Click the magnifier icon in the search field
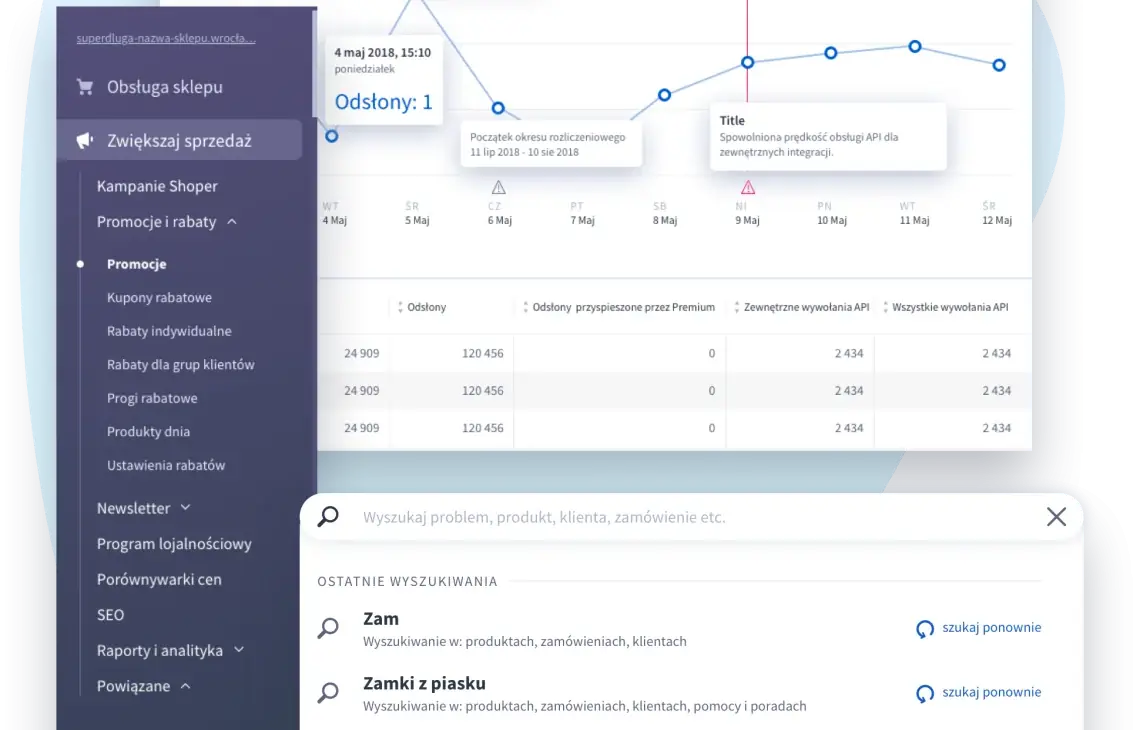1140x730 pixels. click(x=329, y=516)
